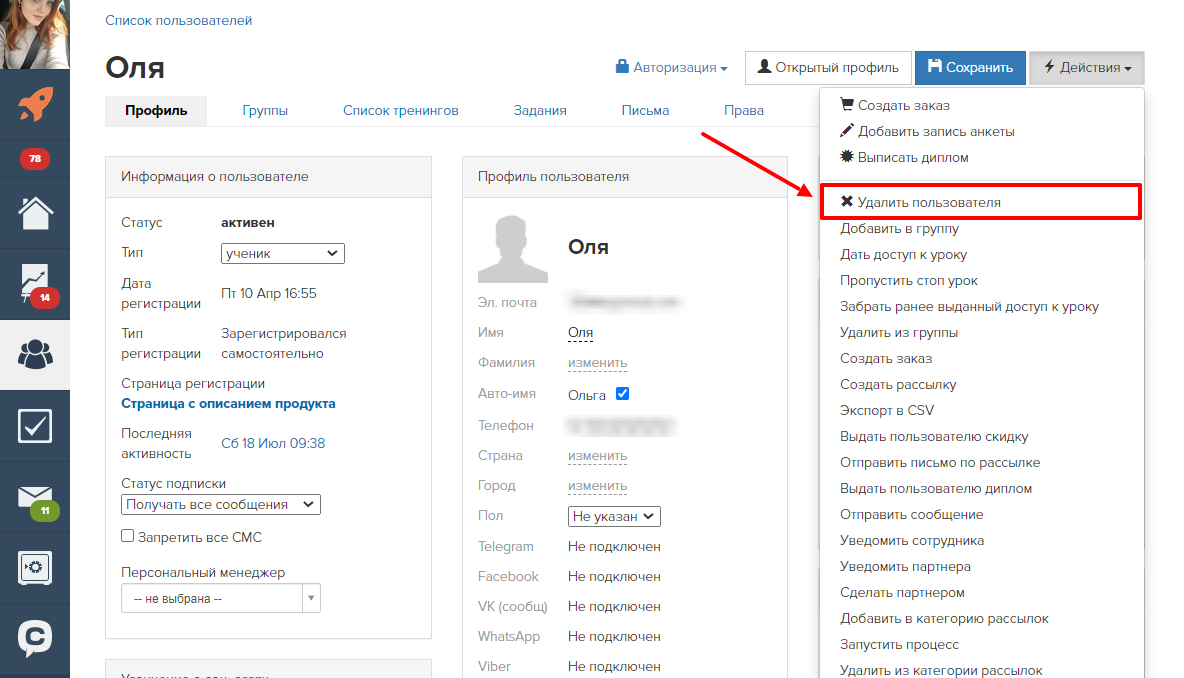Select Удалить из группы menu item
This screenshot has width=1184, height=678.
tap(899, 332)
